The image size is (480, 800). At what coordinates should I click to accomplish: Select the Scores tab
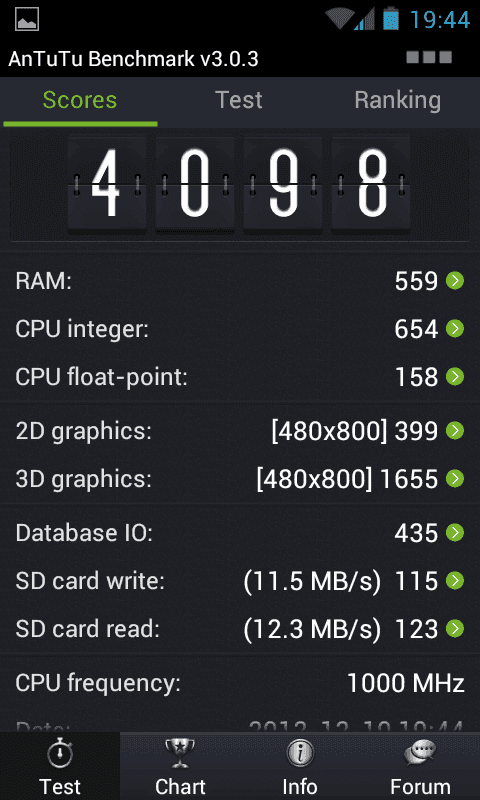80,101
